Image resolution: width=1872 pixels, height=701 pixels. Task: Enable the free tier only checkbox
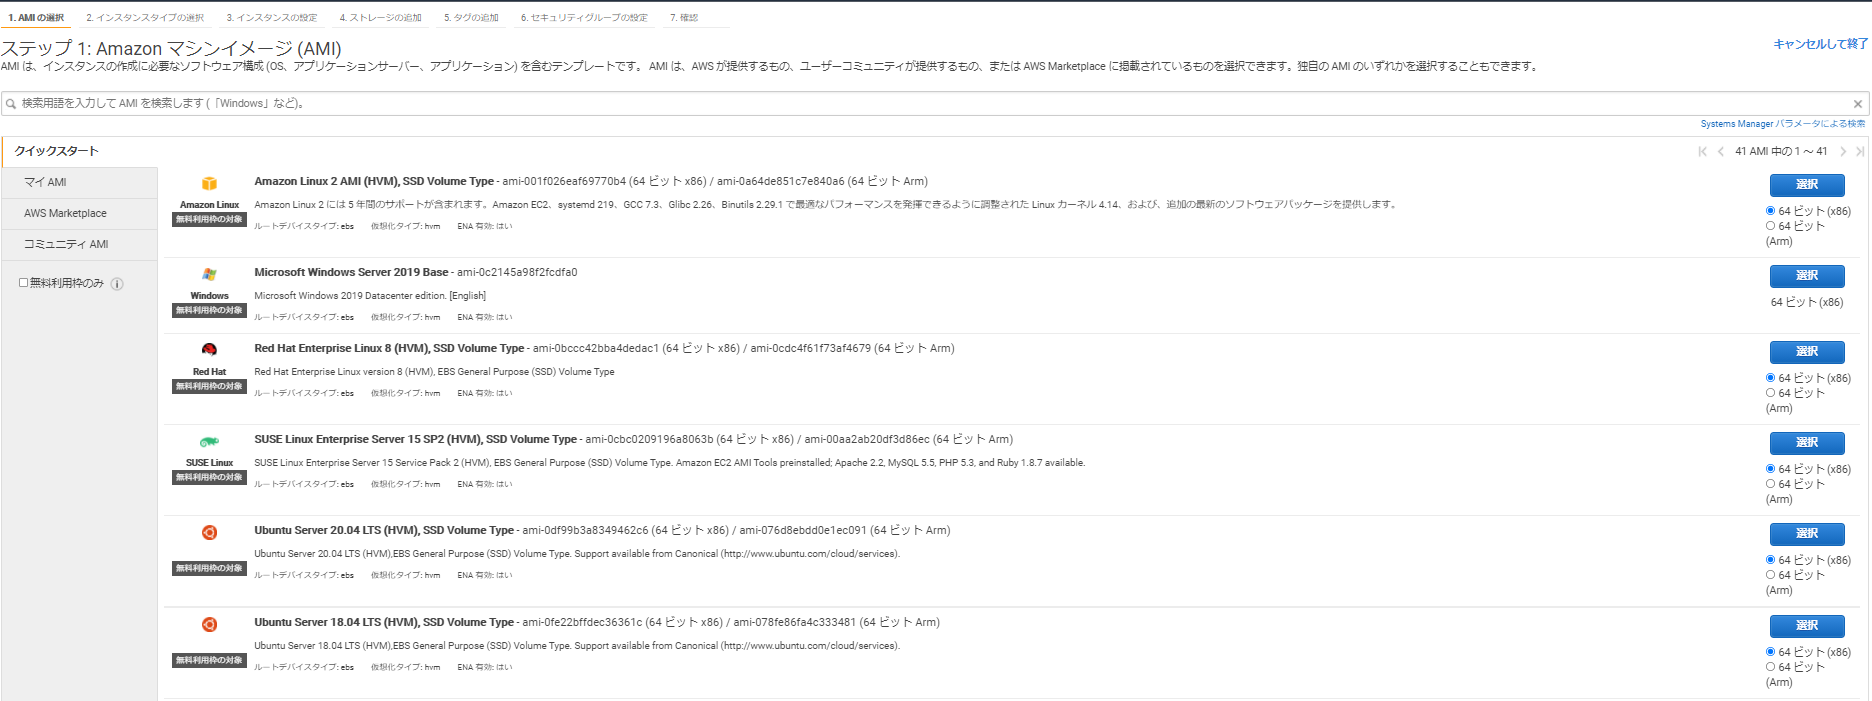coord(23,283)
